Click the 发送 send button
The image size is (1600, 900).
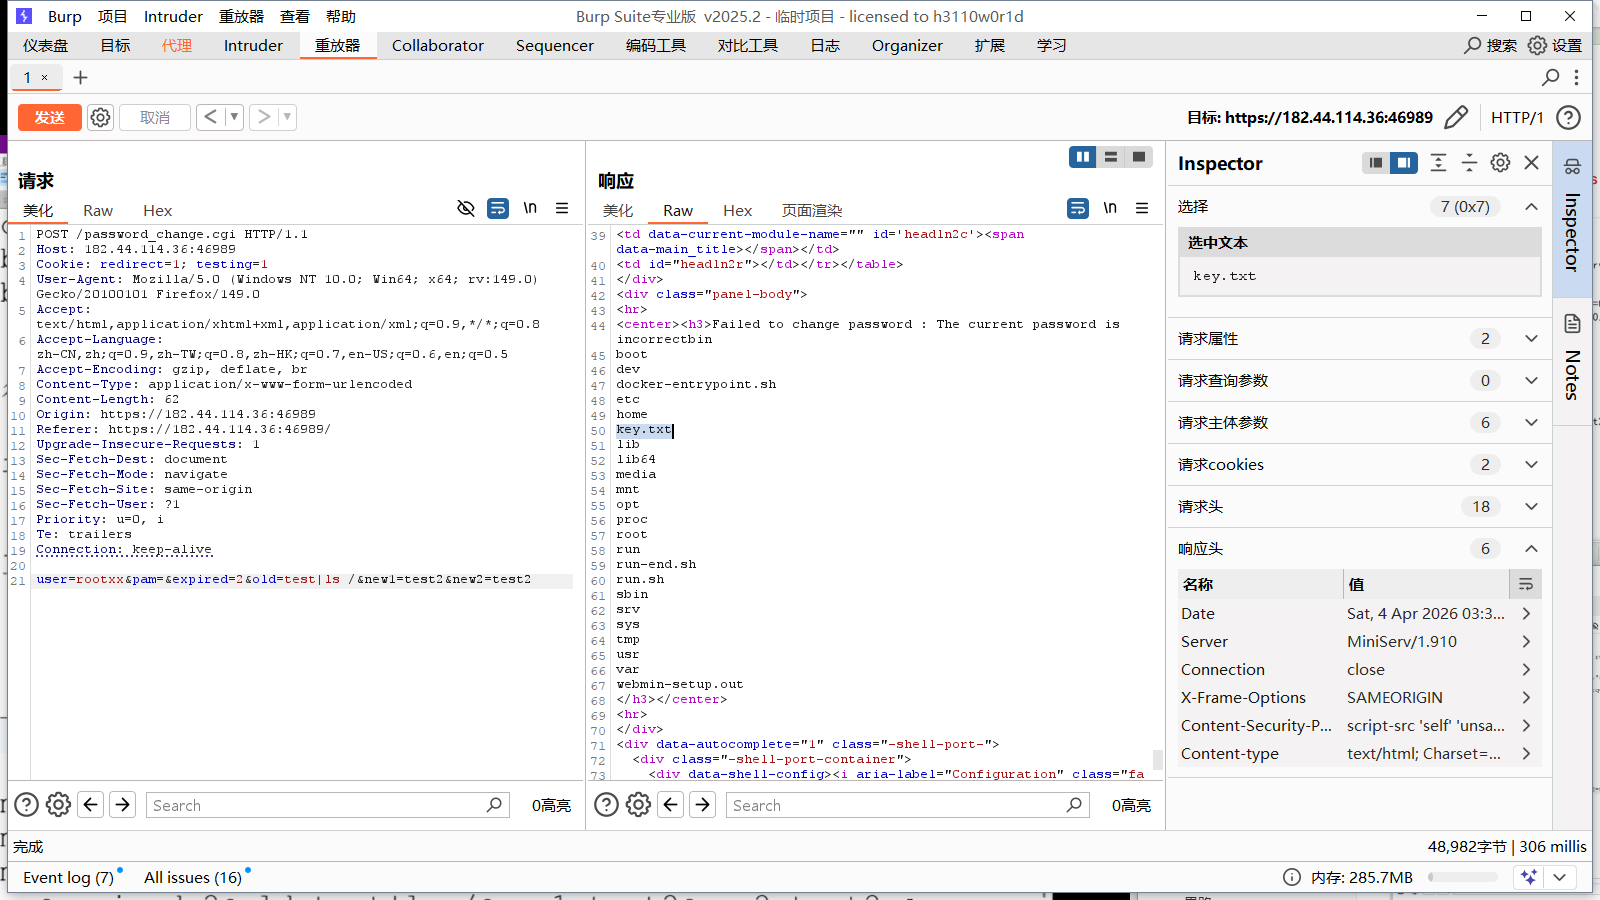click(50, 117)
